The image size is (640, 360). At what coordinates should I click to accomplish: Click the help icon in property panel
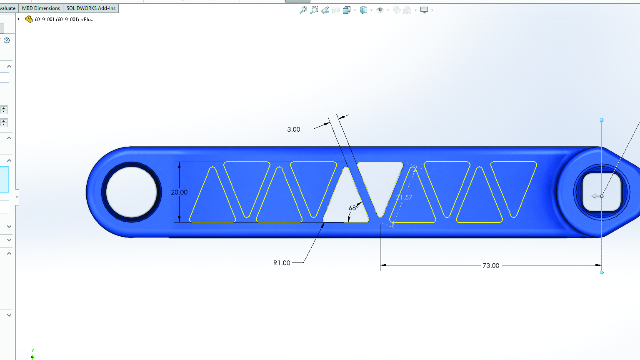point(7,40)
